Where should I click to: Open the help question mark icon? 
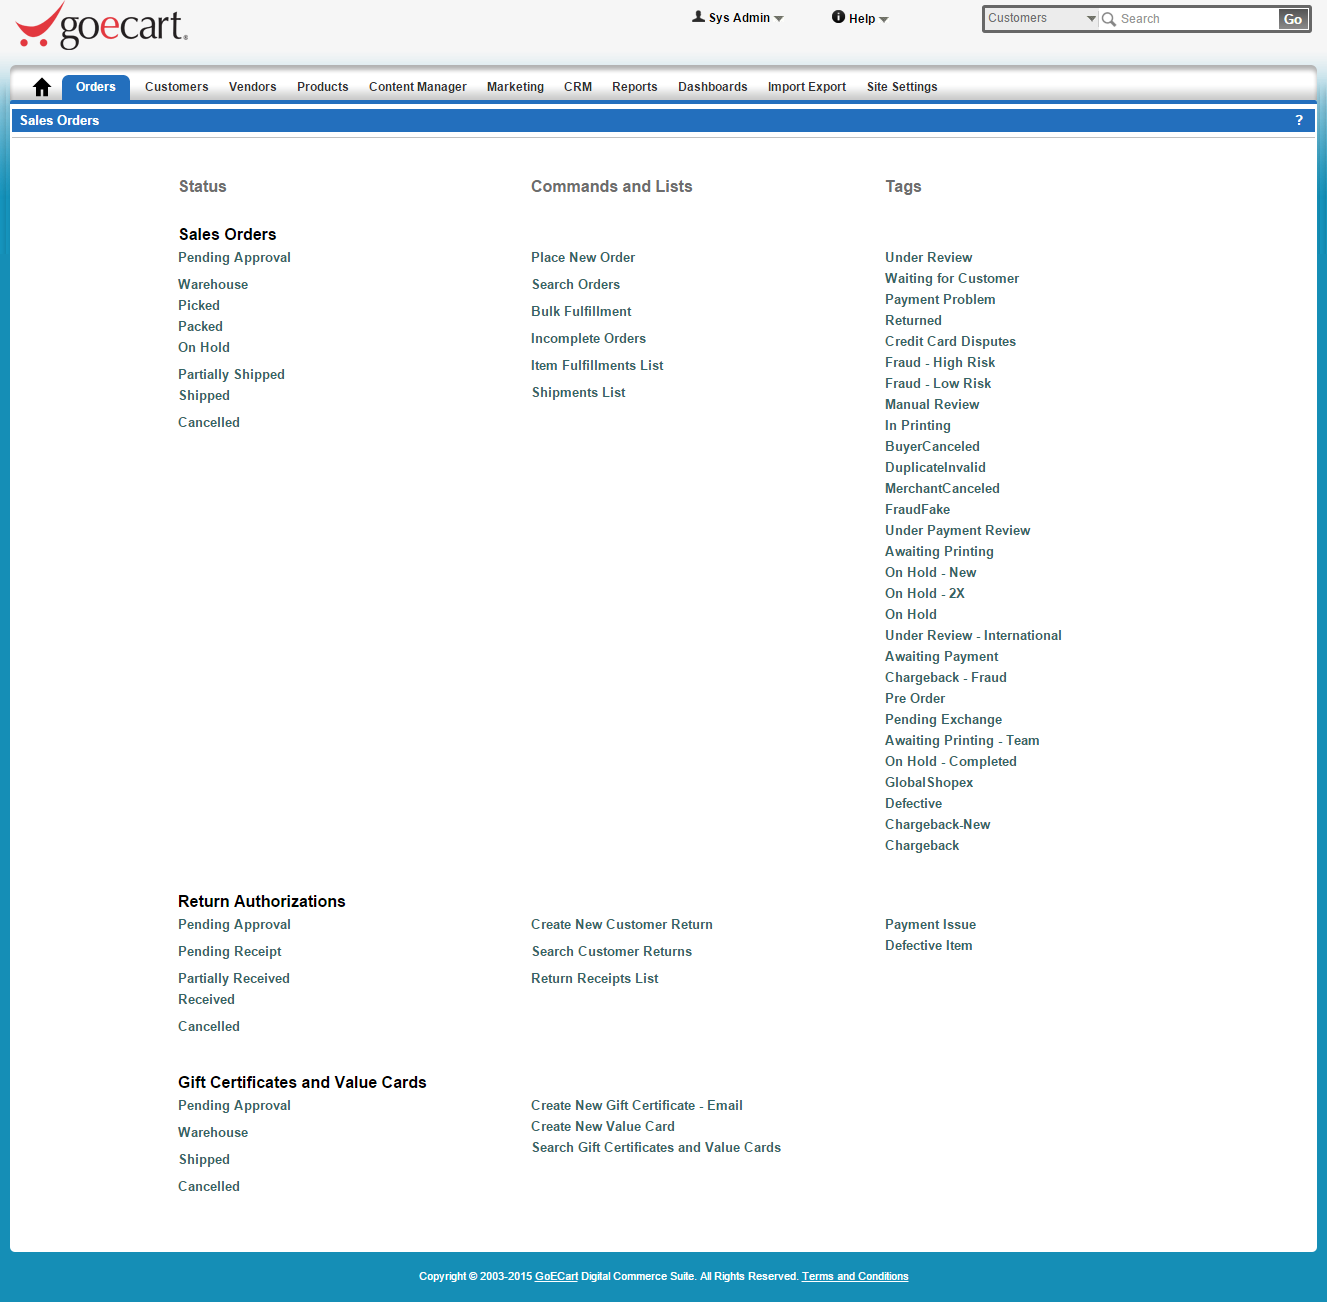(x=1299, y=120)
